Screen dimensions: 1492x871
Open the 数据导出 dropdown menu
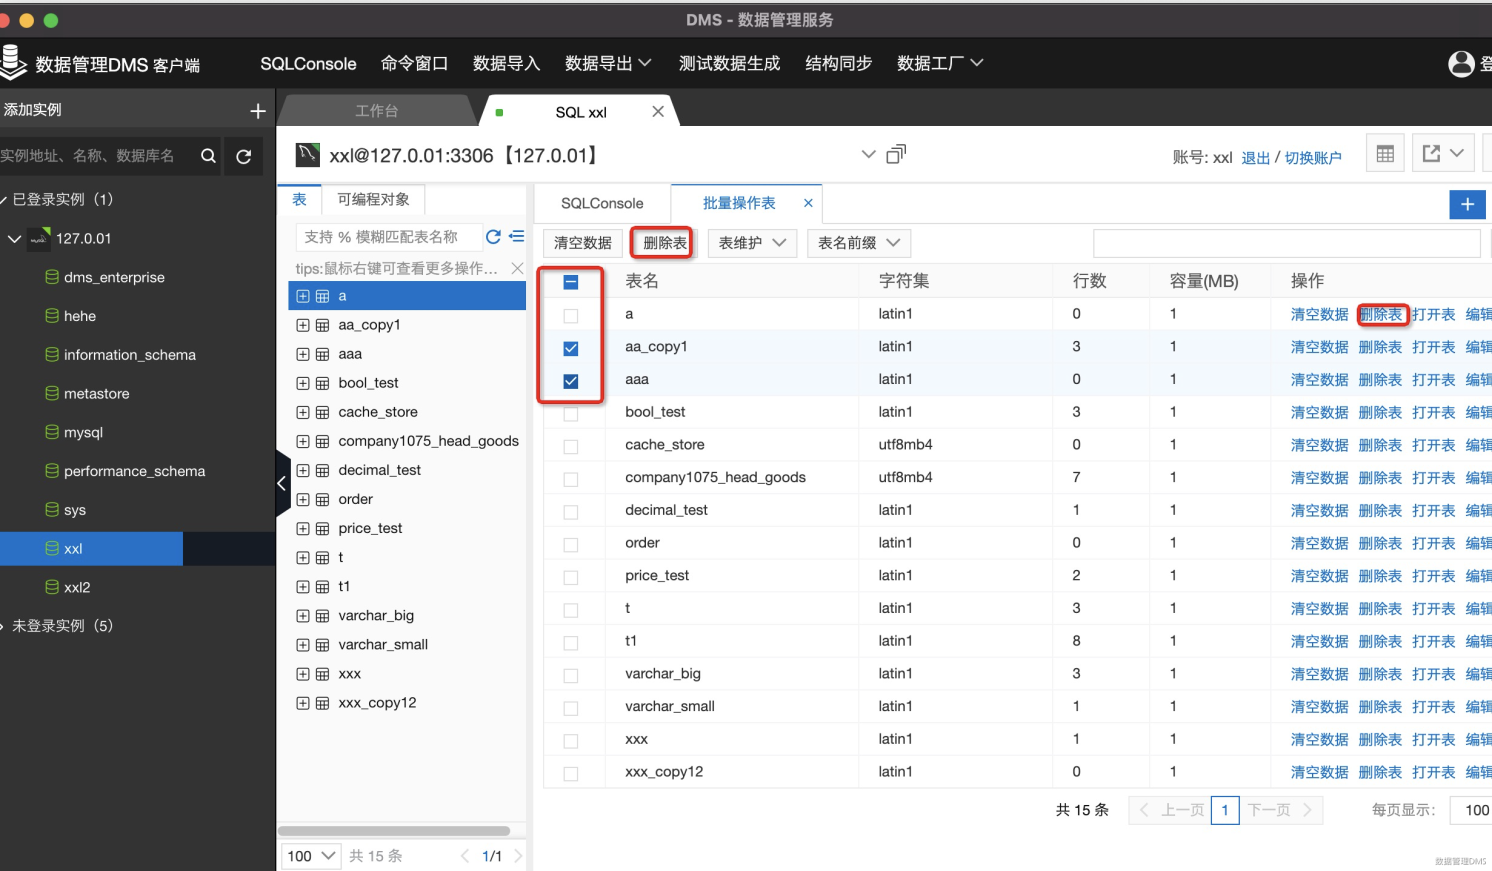tap(608, 63)
